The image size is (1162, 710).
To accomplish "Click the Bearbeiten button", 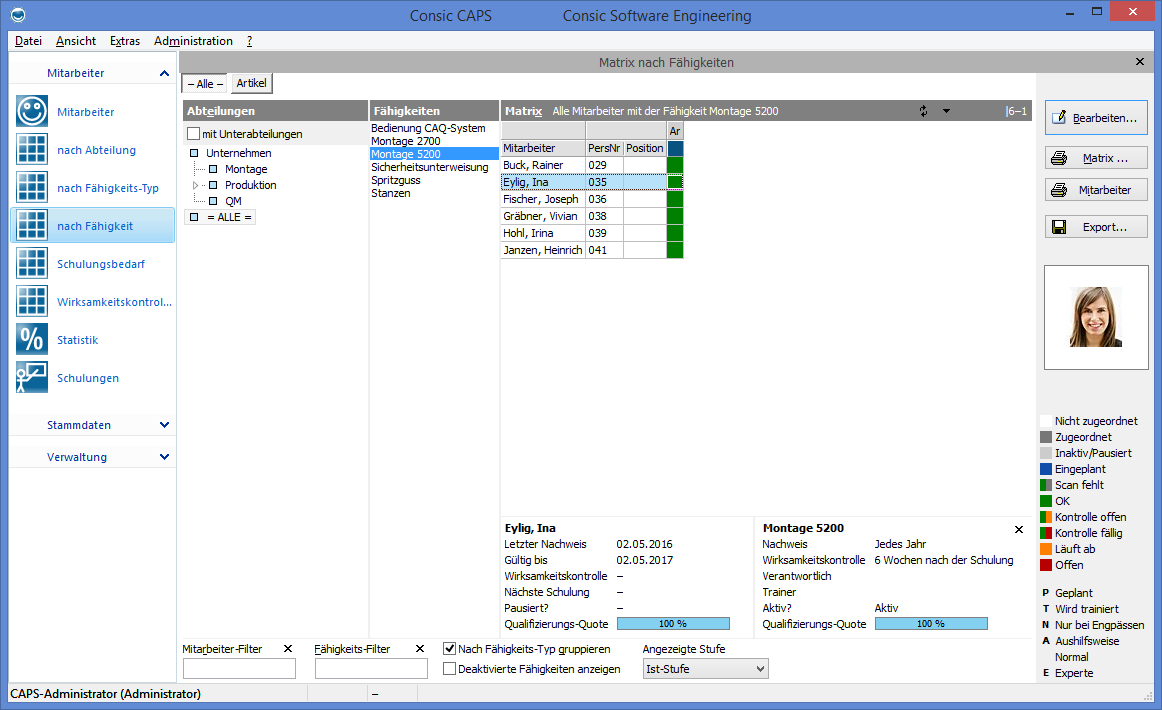I will click(x=1096, y=118).
